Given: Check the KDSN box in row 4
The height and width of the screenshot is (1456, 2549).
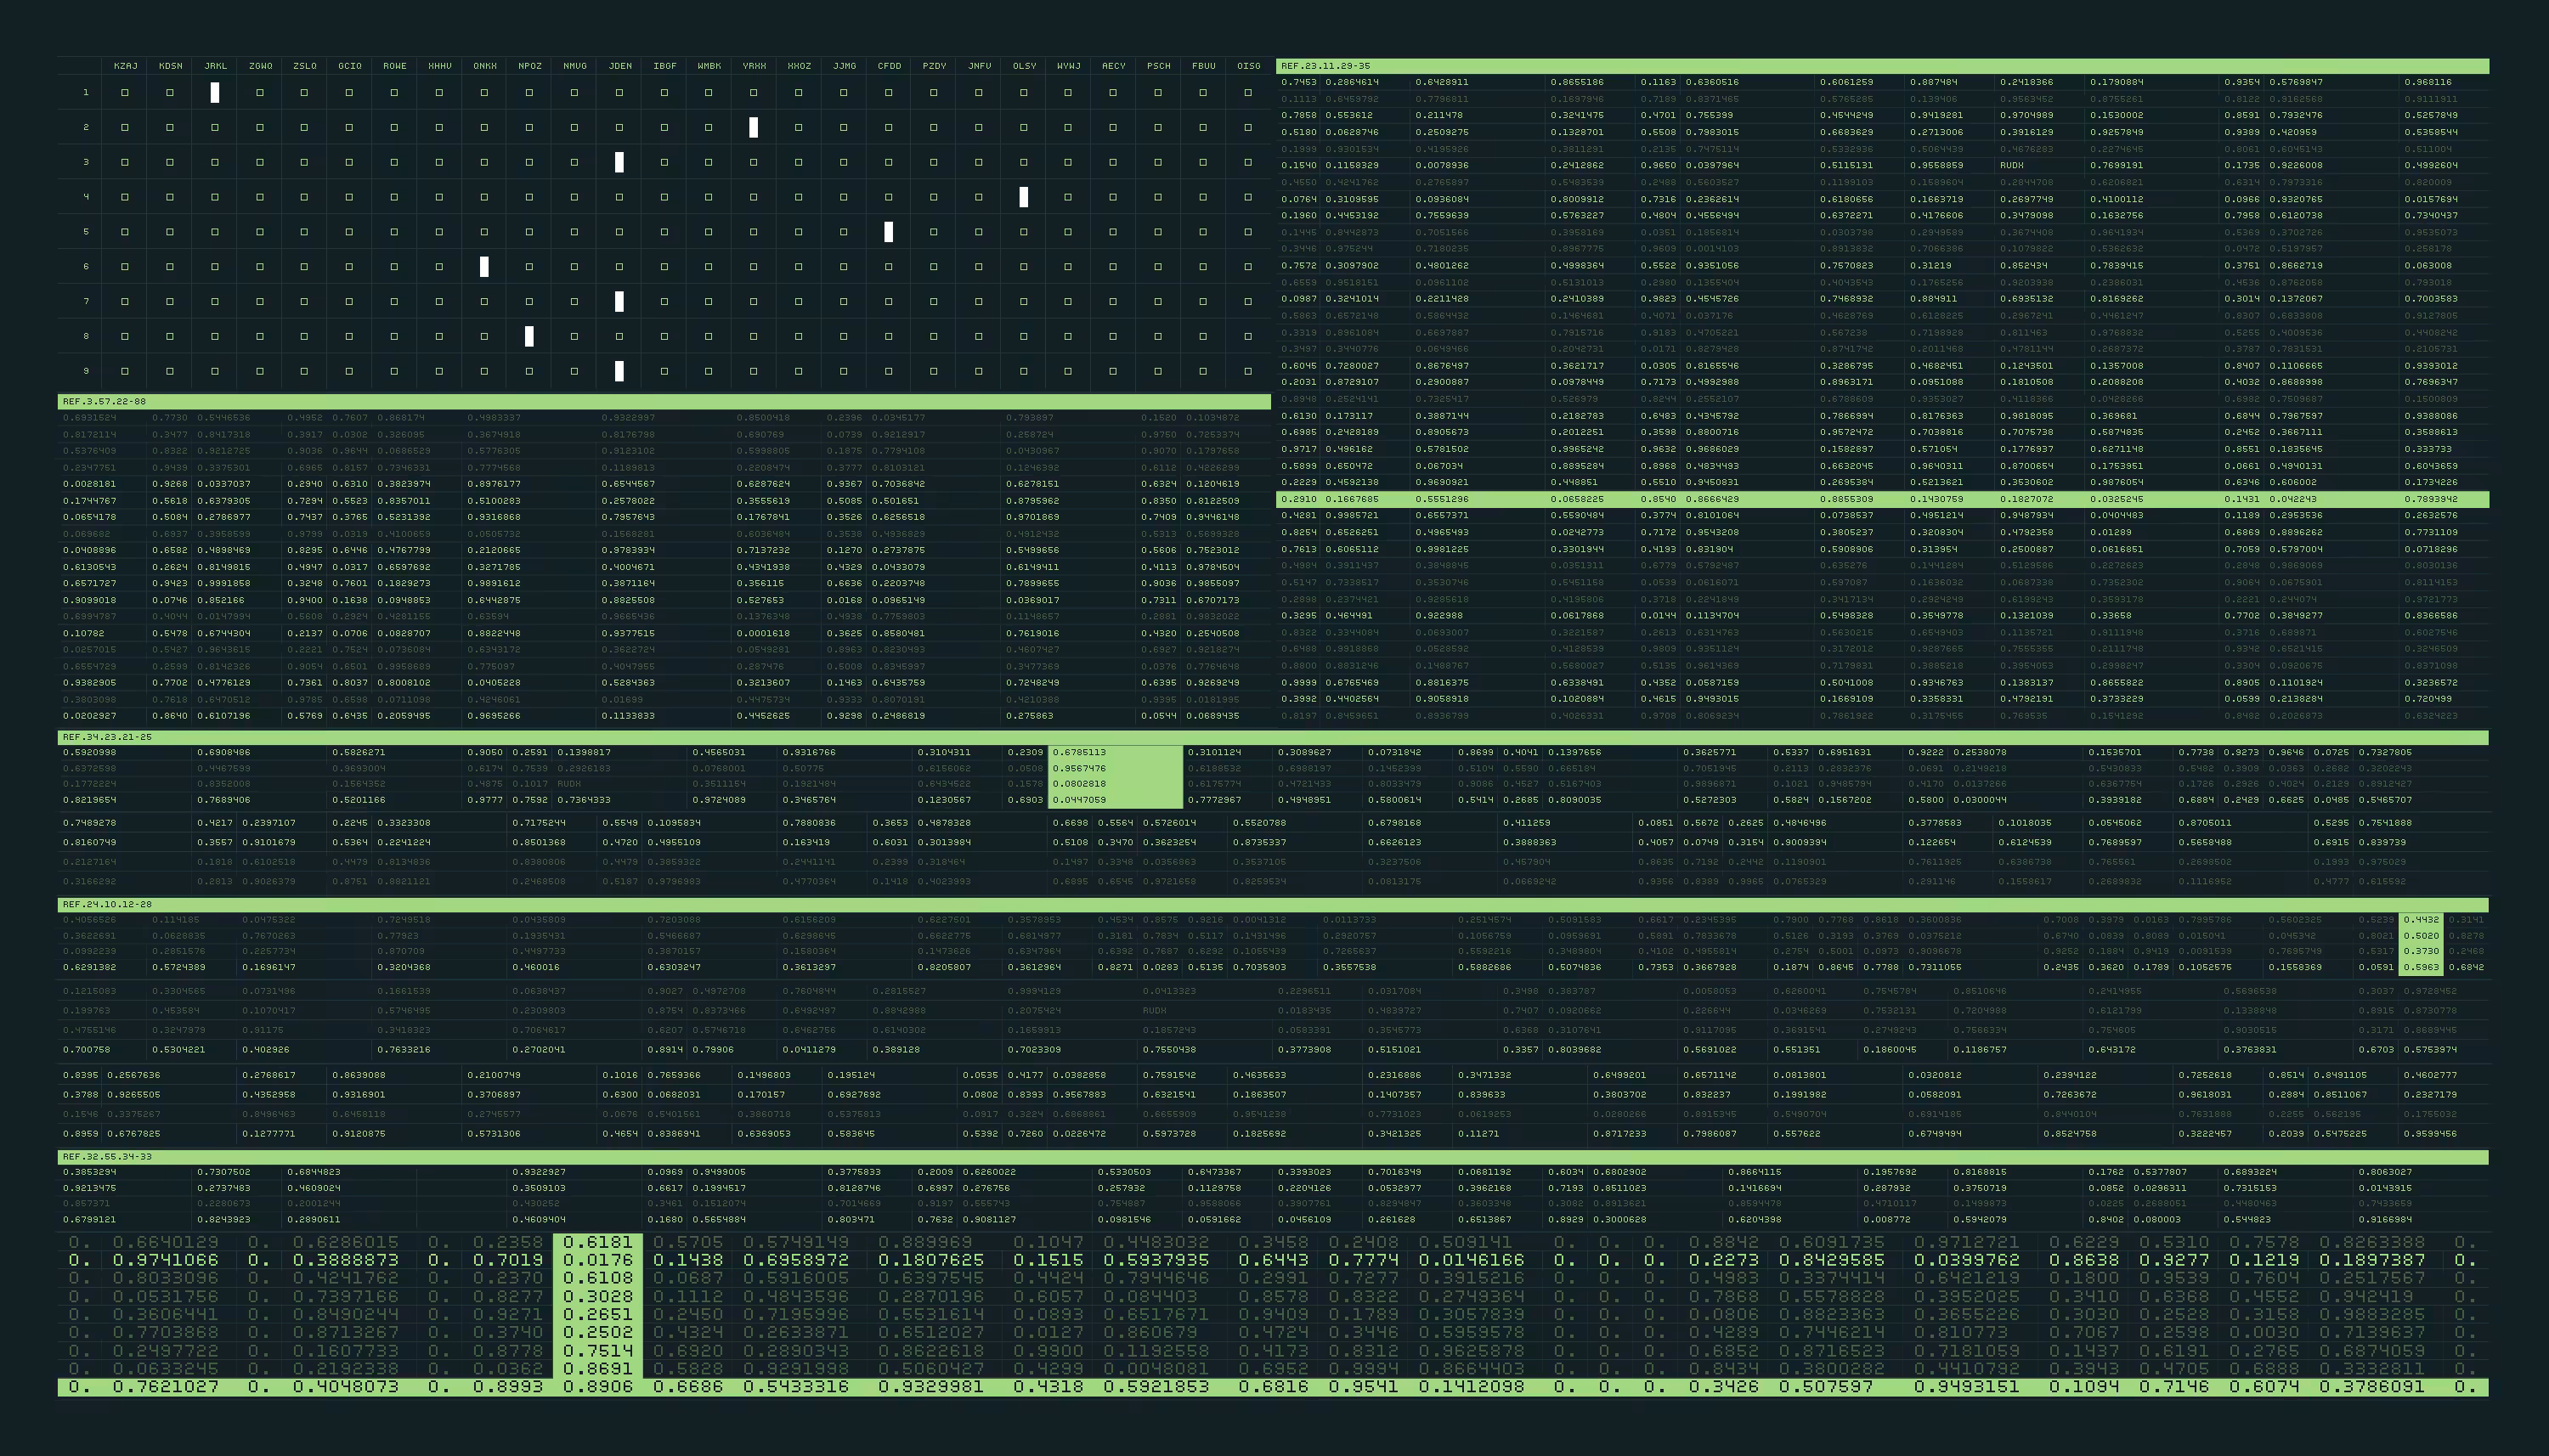Looking at the screenshot, I should point(170,197).
